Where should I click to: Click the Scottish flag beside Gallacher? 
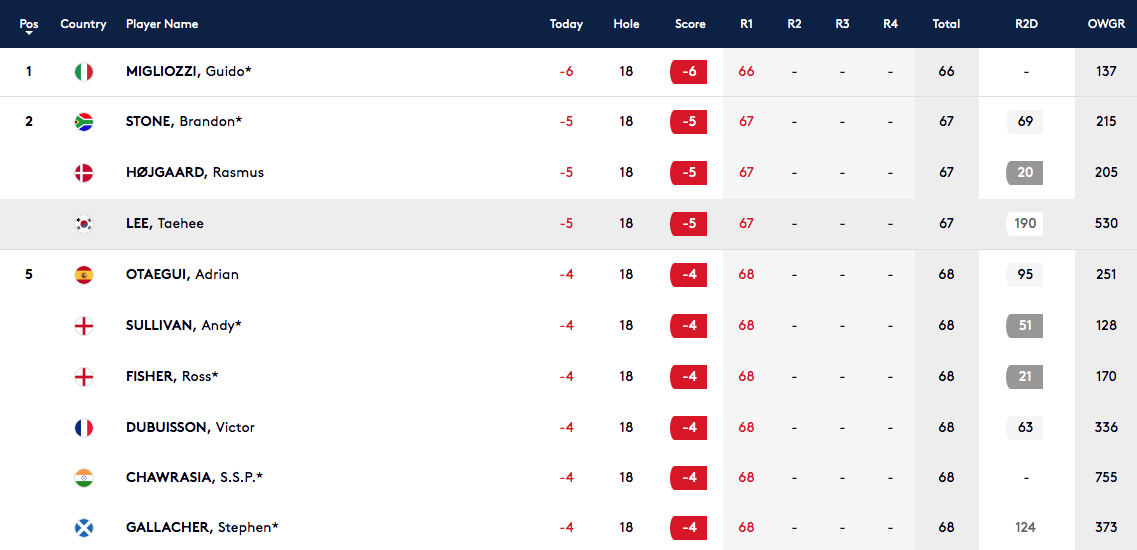pyautogui.click(x=84, y=528)
